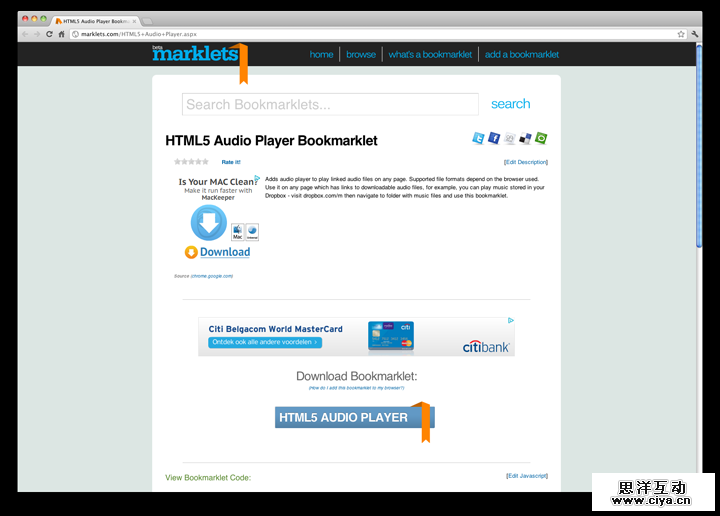Rate bookmarklet with third star
The image size is (720, 516).
pyautogui.click(x=191, y=162)
